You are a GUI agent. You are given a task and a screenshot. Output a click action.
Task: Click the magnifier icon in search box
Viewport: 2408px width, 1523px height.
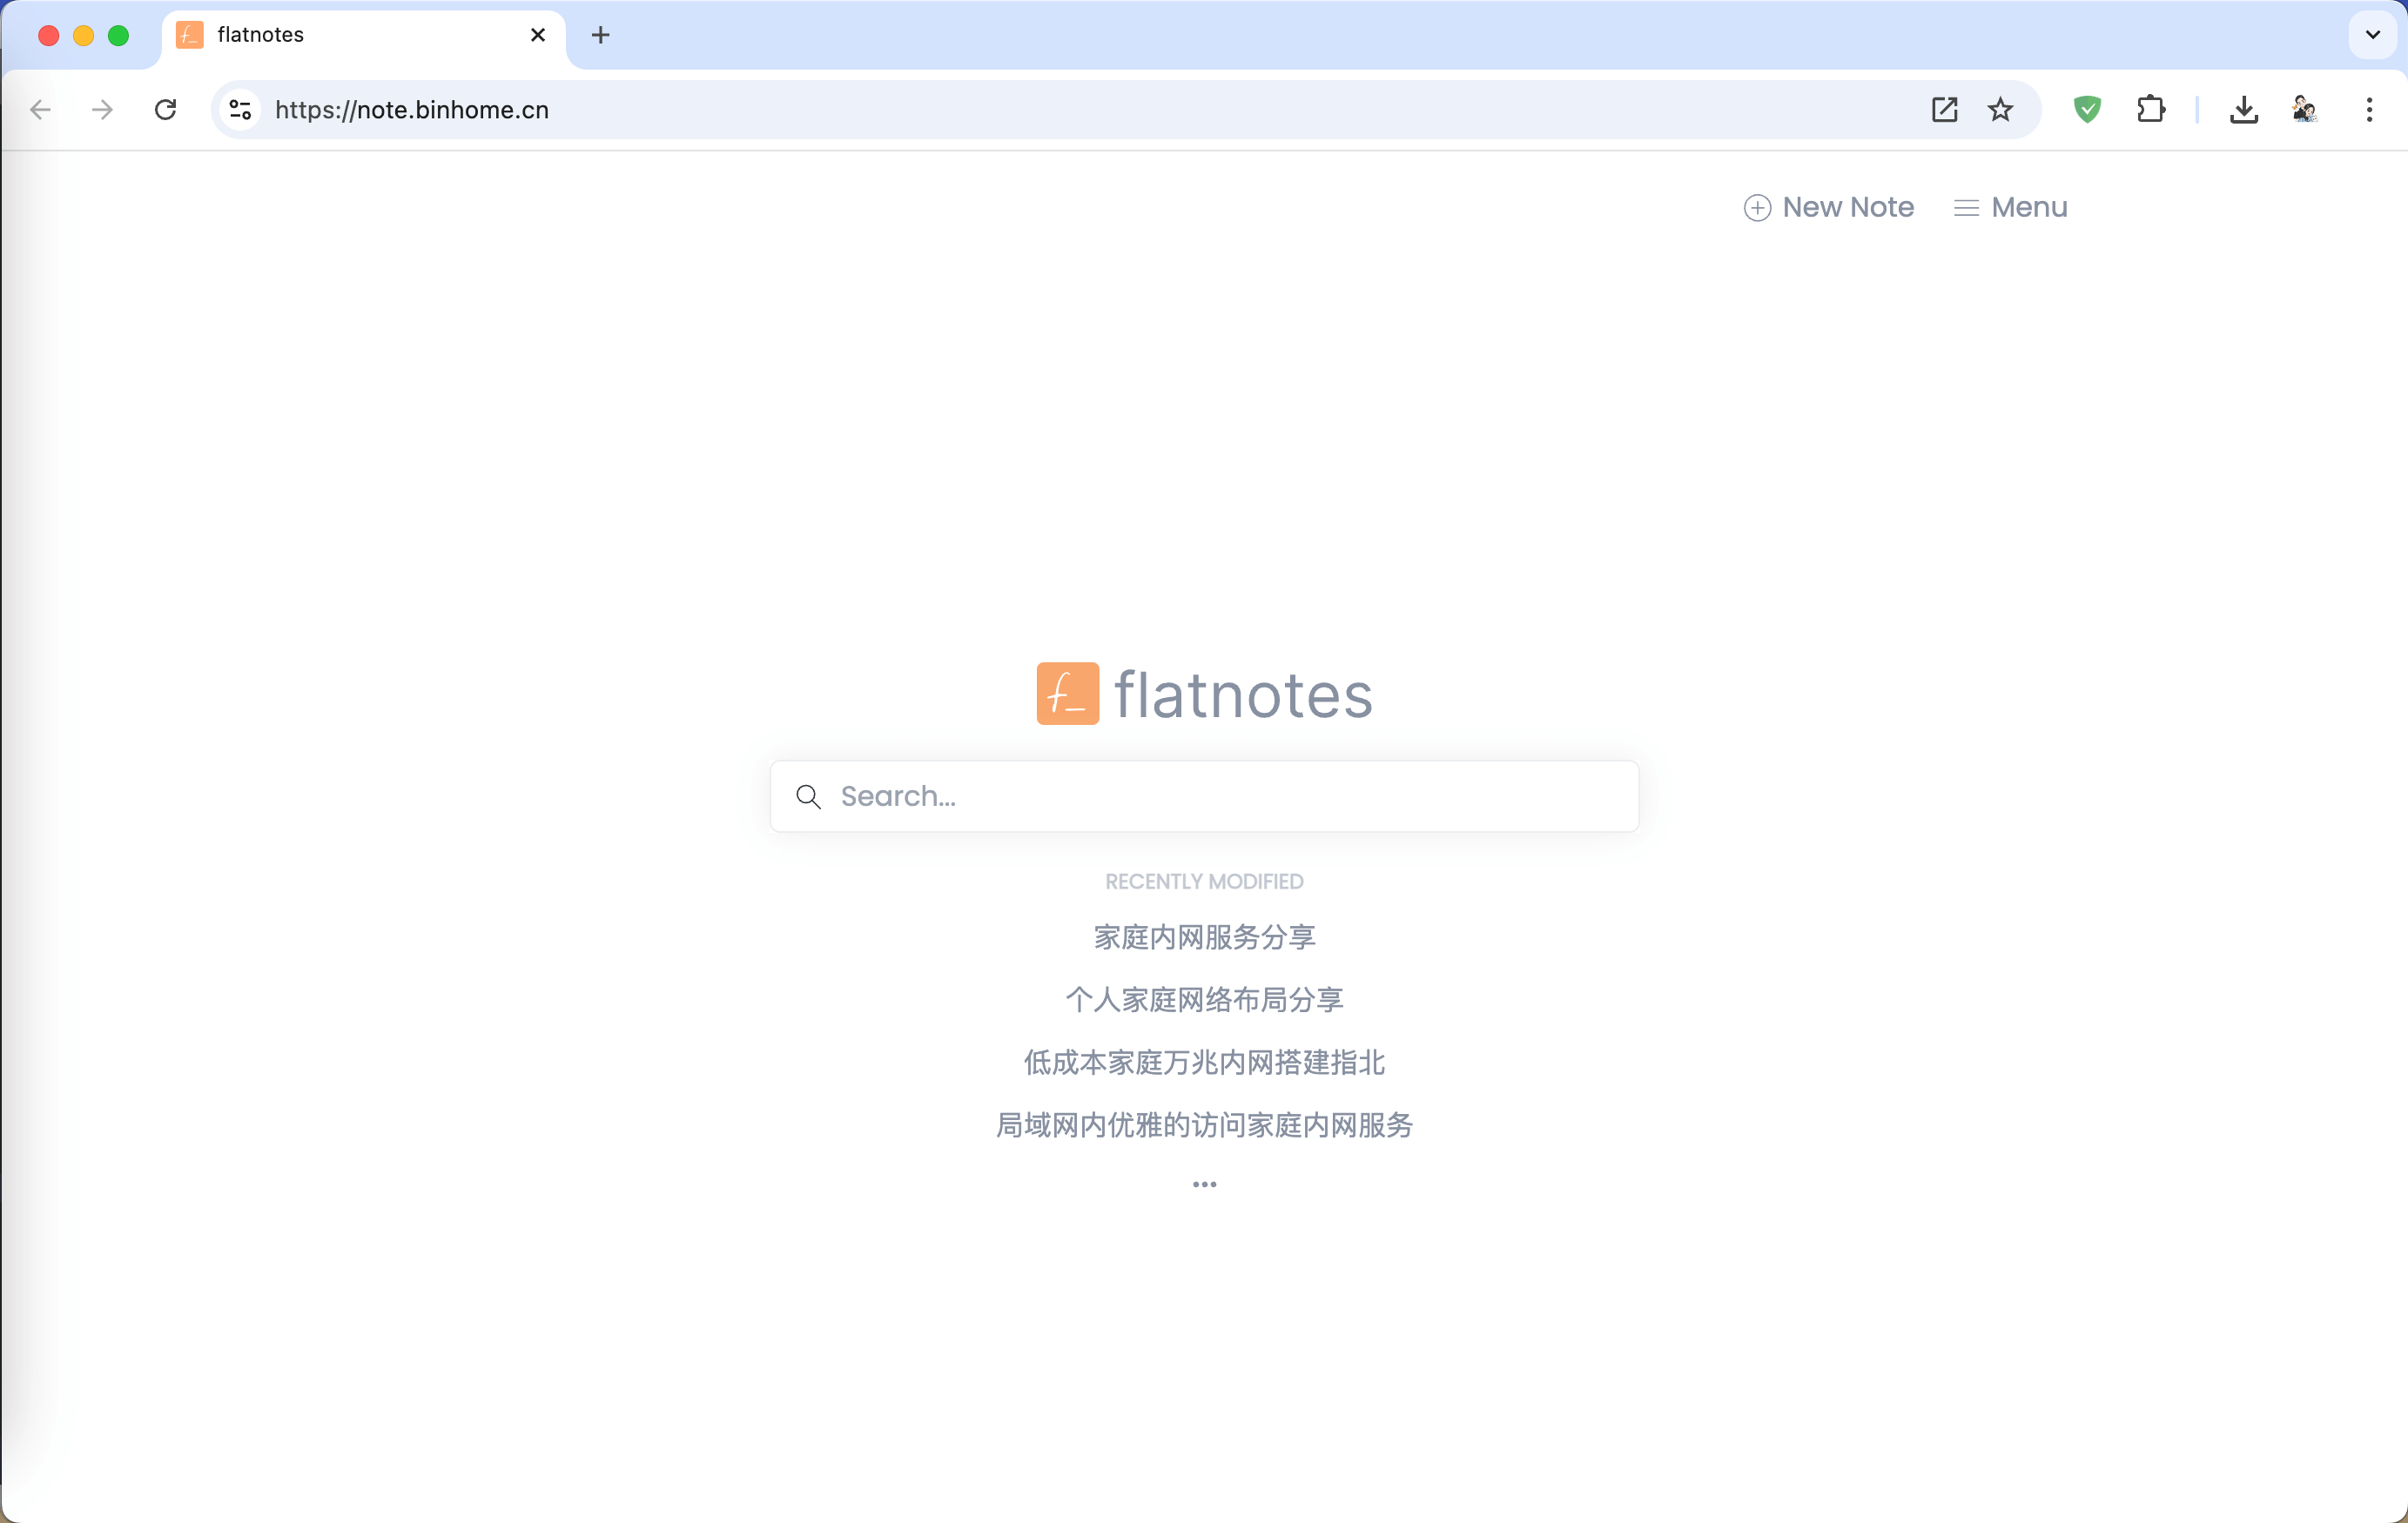[808, 796]
